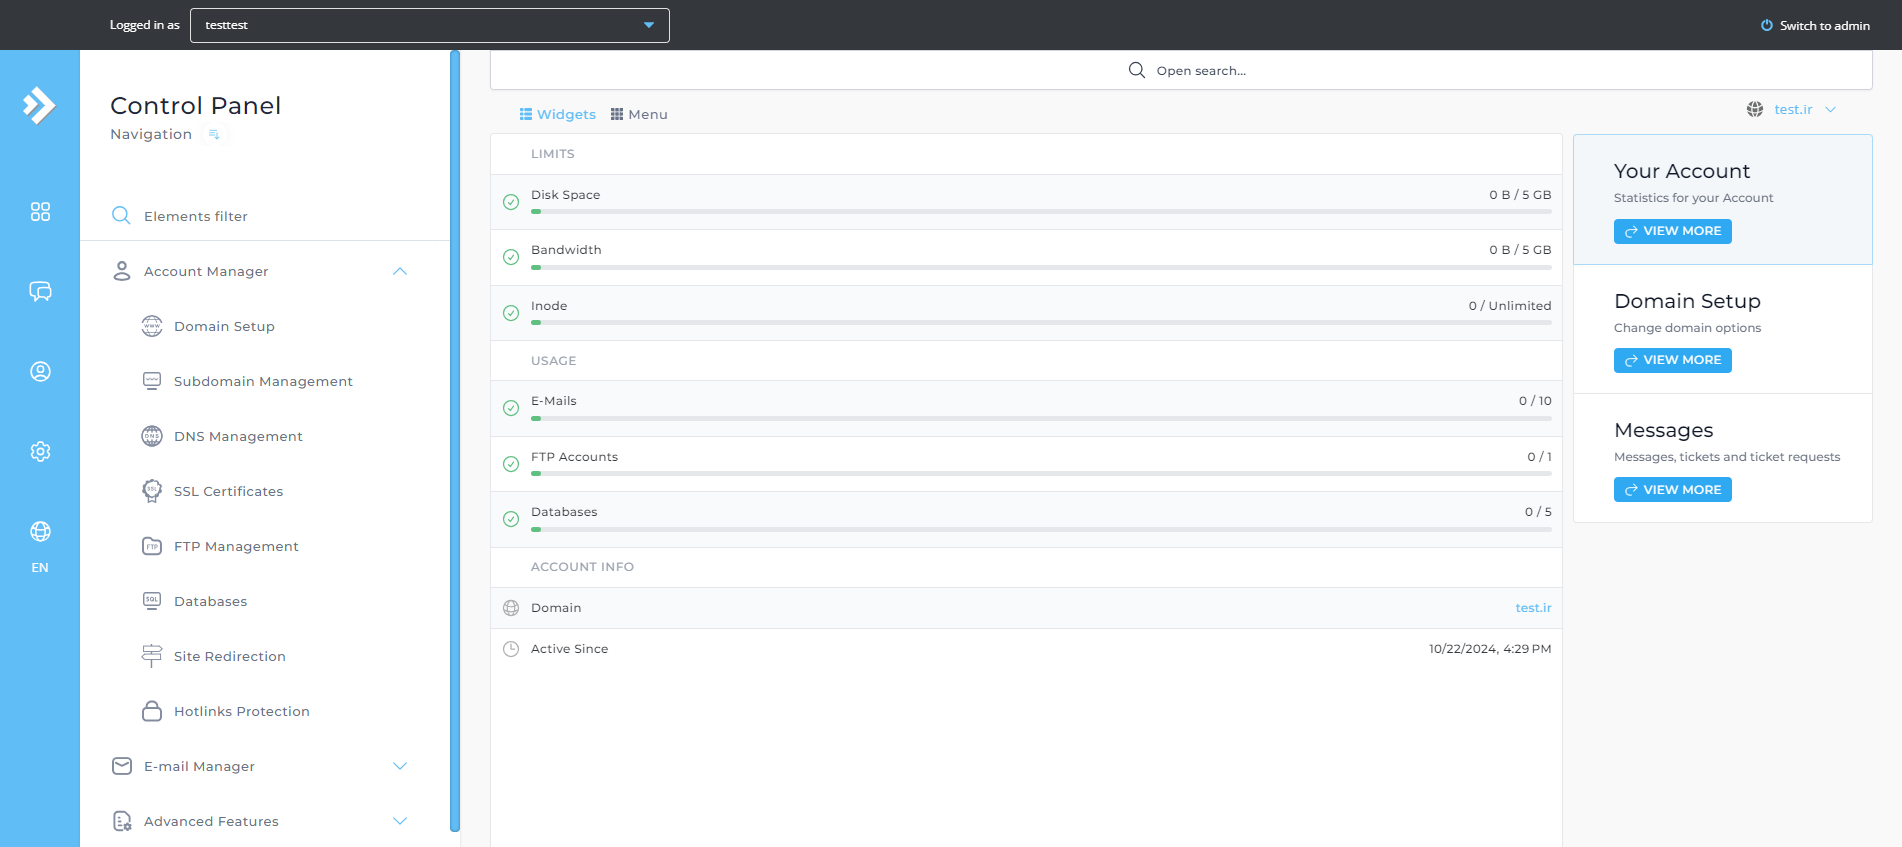1902x847 pixels.
Task: Open the Logged in as user dropdown
Action: [x=429, y=25]
